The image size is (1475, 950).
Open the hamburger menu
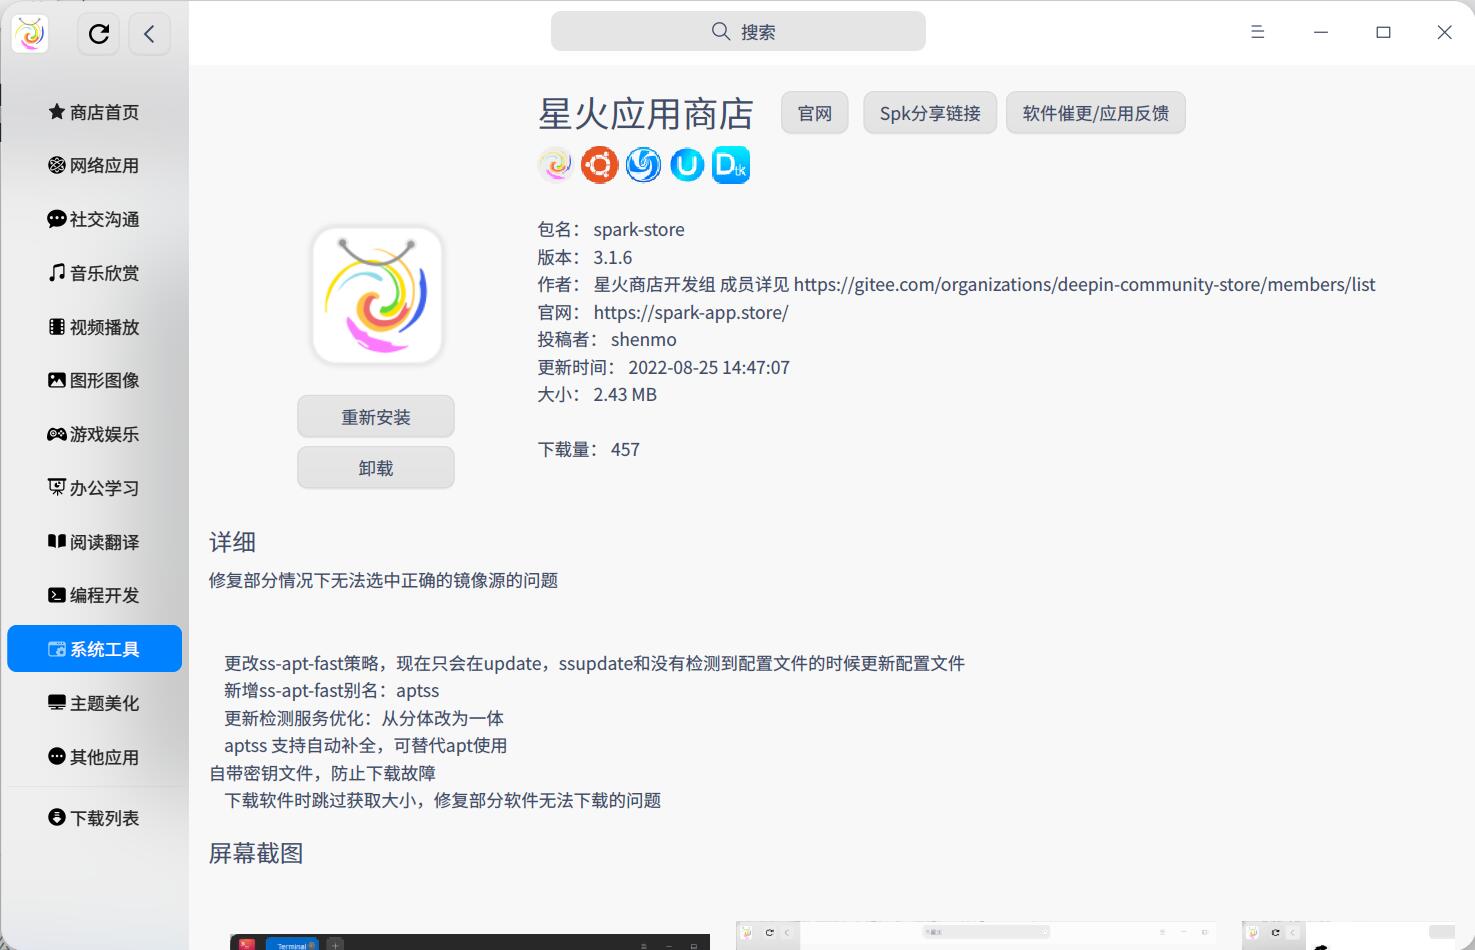click(1256, 31)
